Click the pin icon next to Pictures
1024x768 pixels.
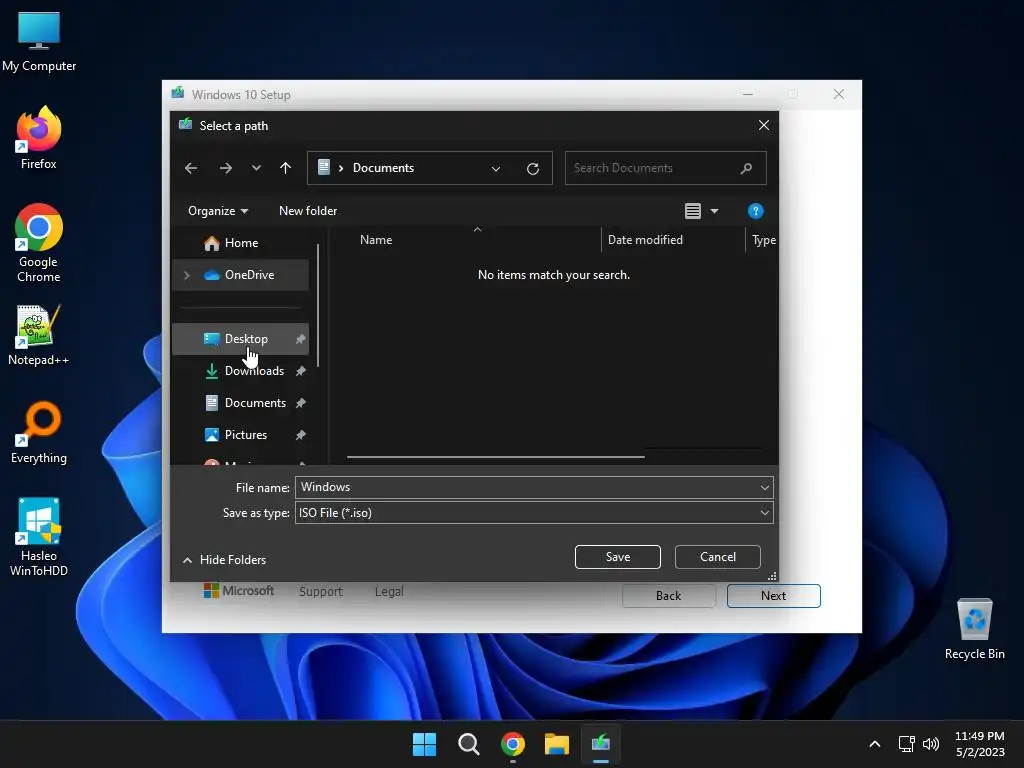click(x=300, y=435)
